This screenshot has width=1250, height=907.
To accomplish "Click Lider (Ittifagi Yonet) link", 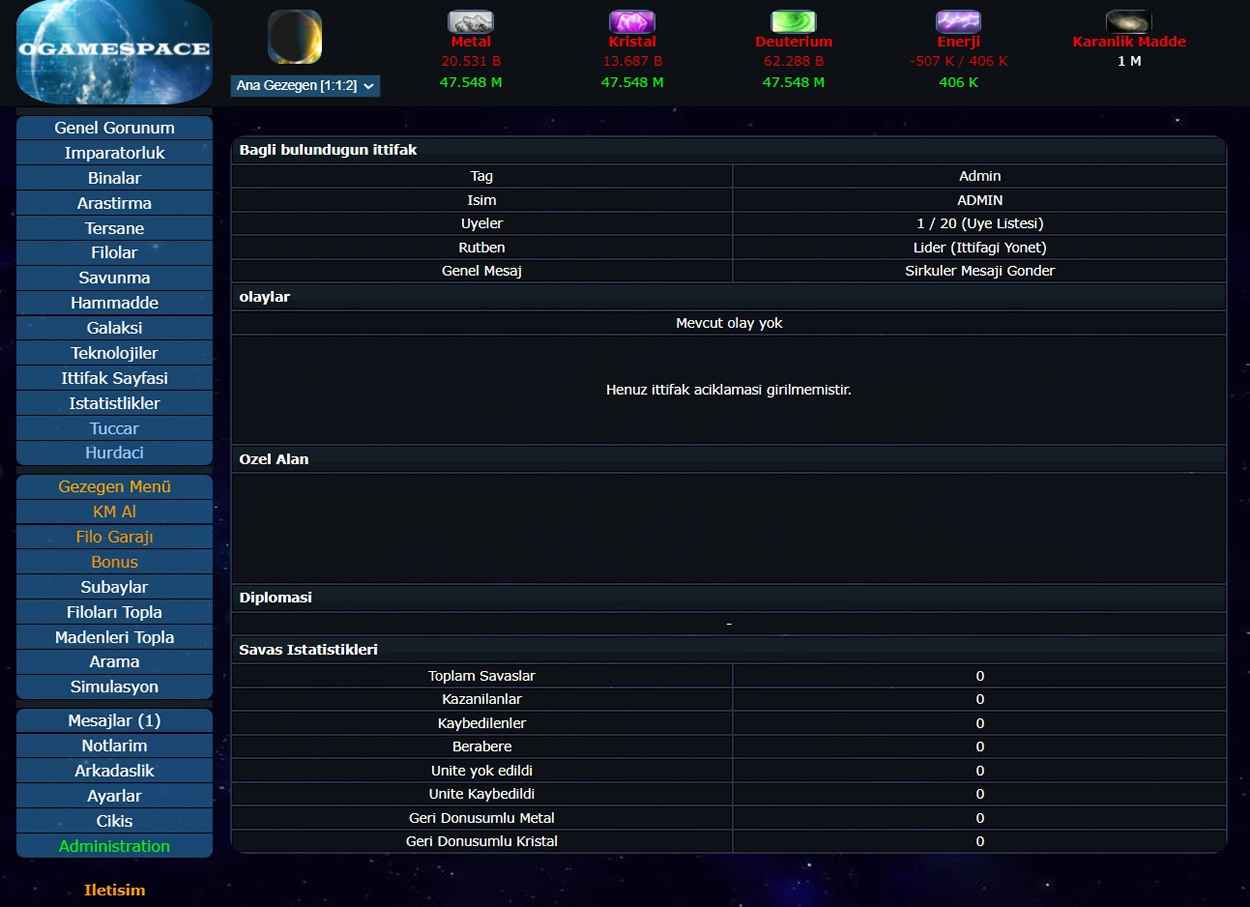I will click(x=979, y=247).
